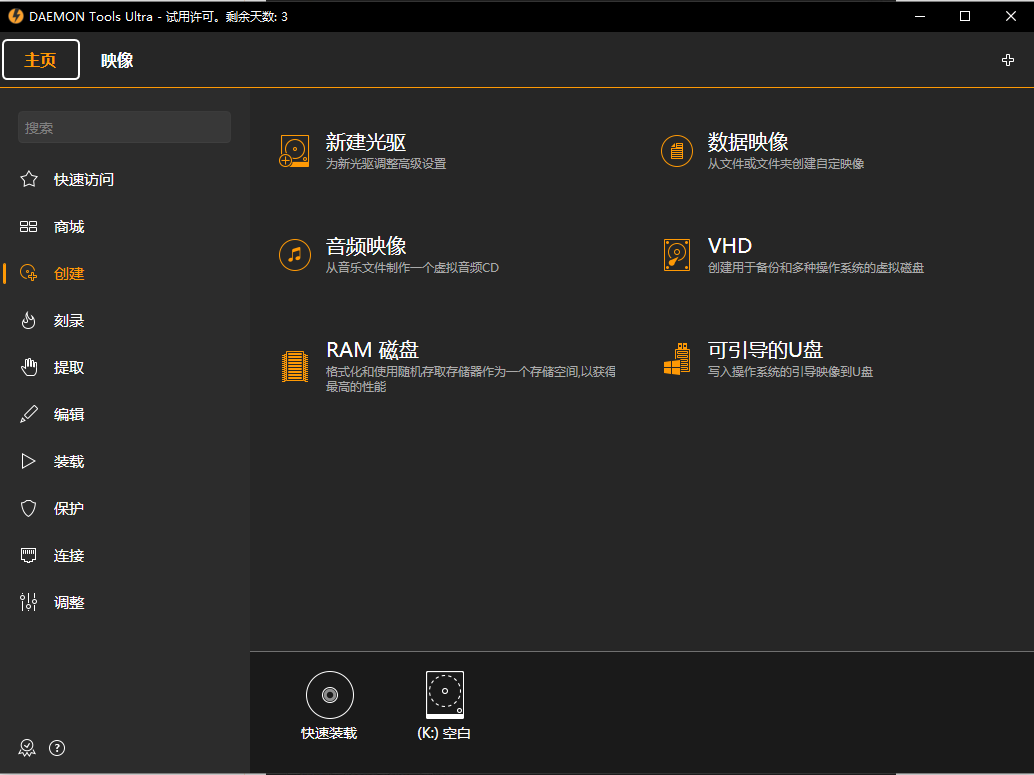Image resolution: width=1034 pixels, height=775 pixels.
Task: Open the 数据映像 (Data Image) tool
Action: 676,150
